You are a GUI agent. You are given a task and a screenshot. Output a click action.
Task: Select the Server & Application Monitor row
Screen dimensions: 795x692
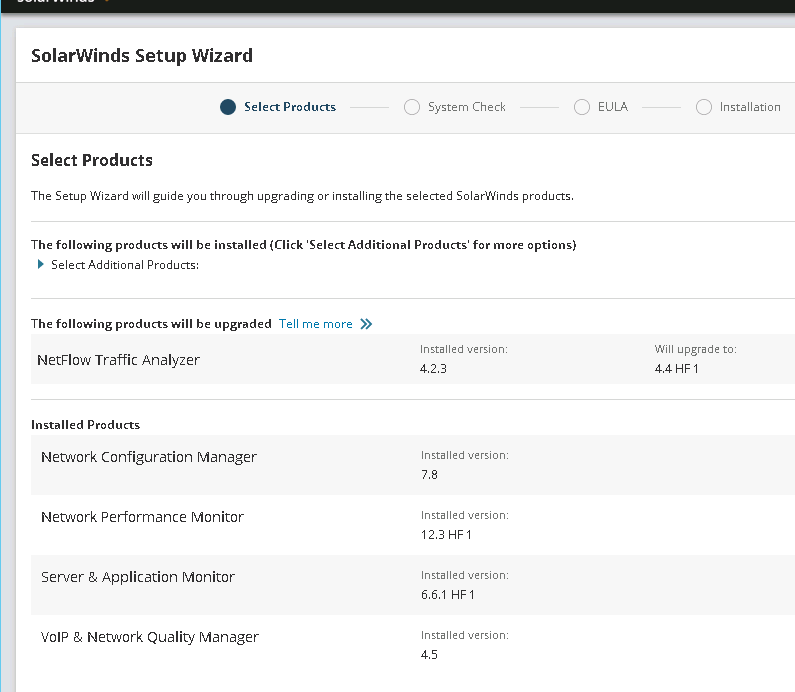point(138,577)
